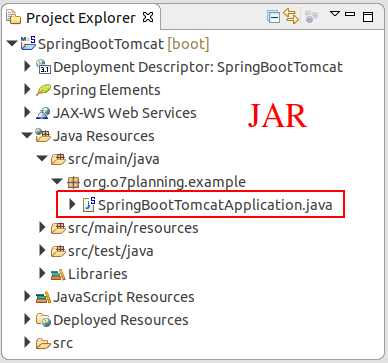Select SpringBootTomcatApplication.java in the tree
388x363 pixels.
215,205
